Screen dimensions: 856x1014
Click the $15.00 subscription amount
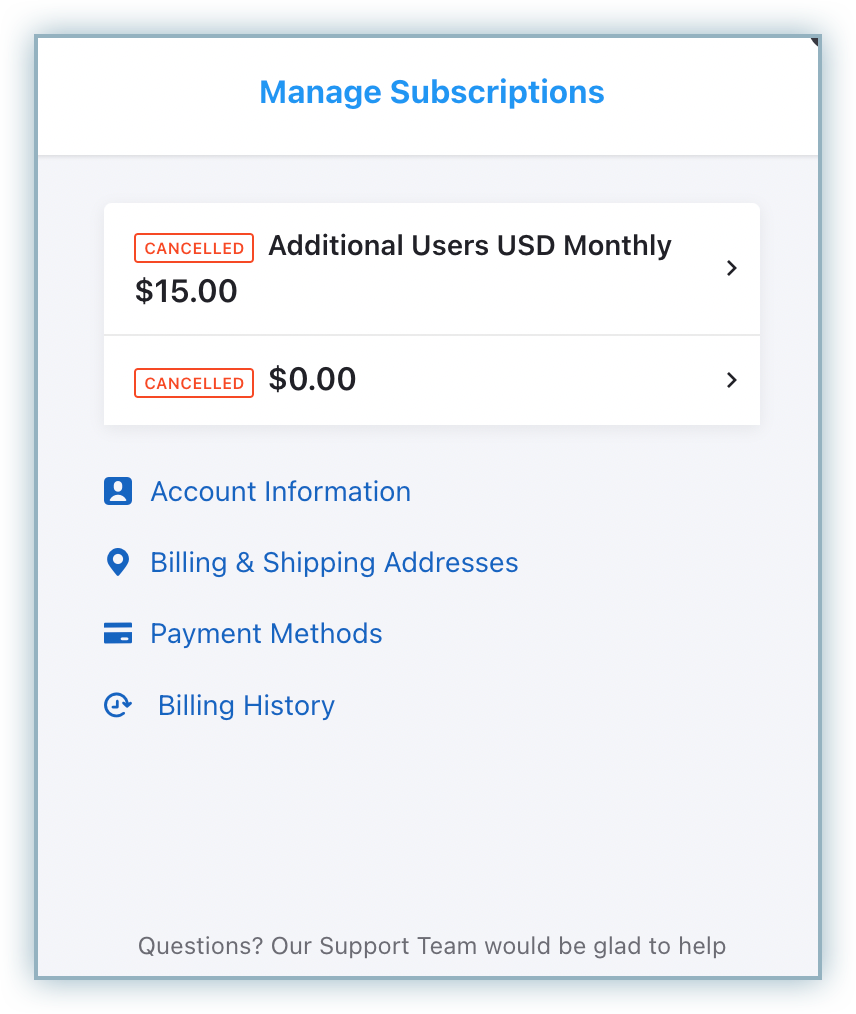(186, 292)
